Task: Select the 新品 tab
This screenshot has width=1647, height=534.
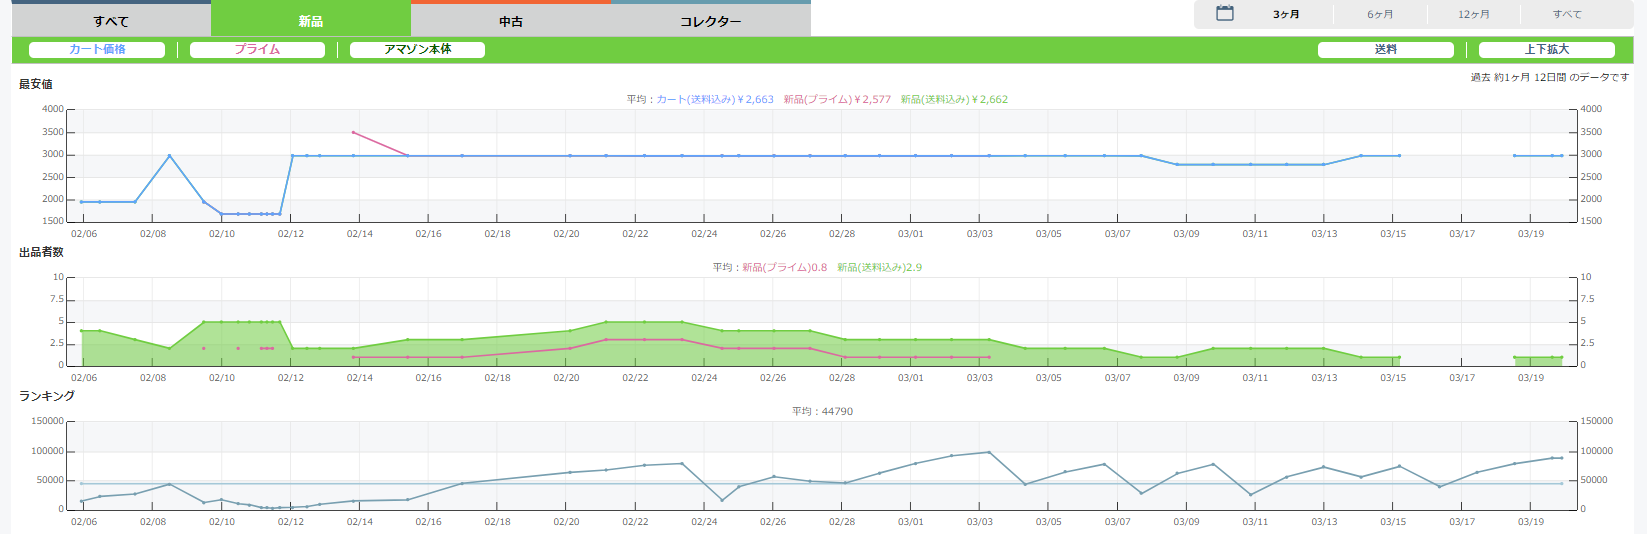Action: (311, 21)
